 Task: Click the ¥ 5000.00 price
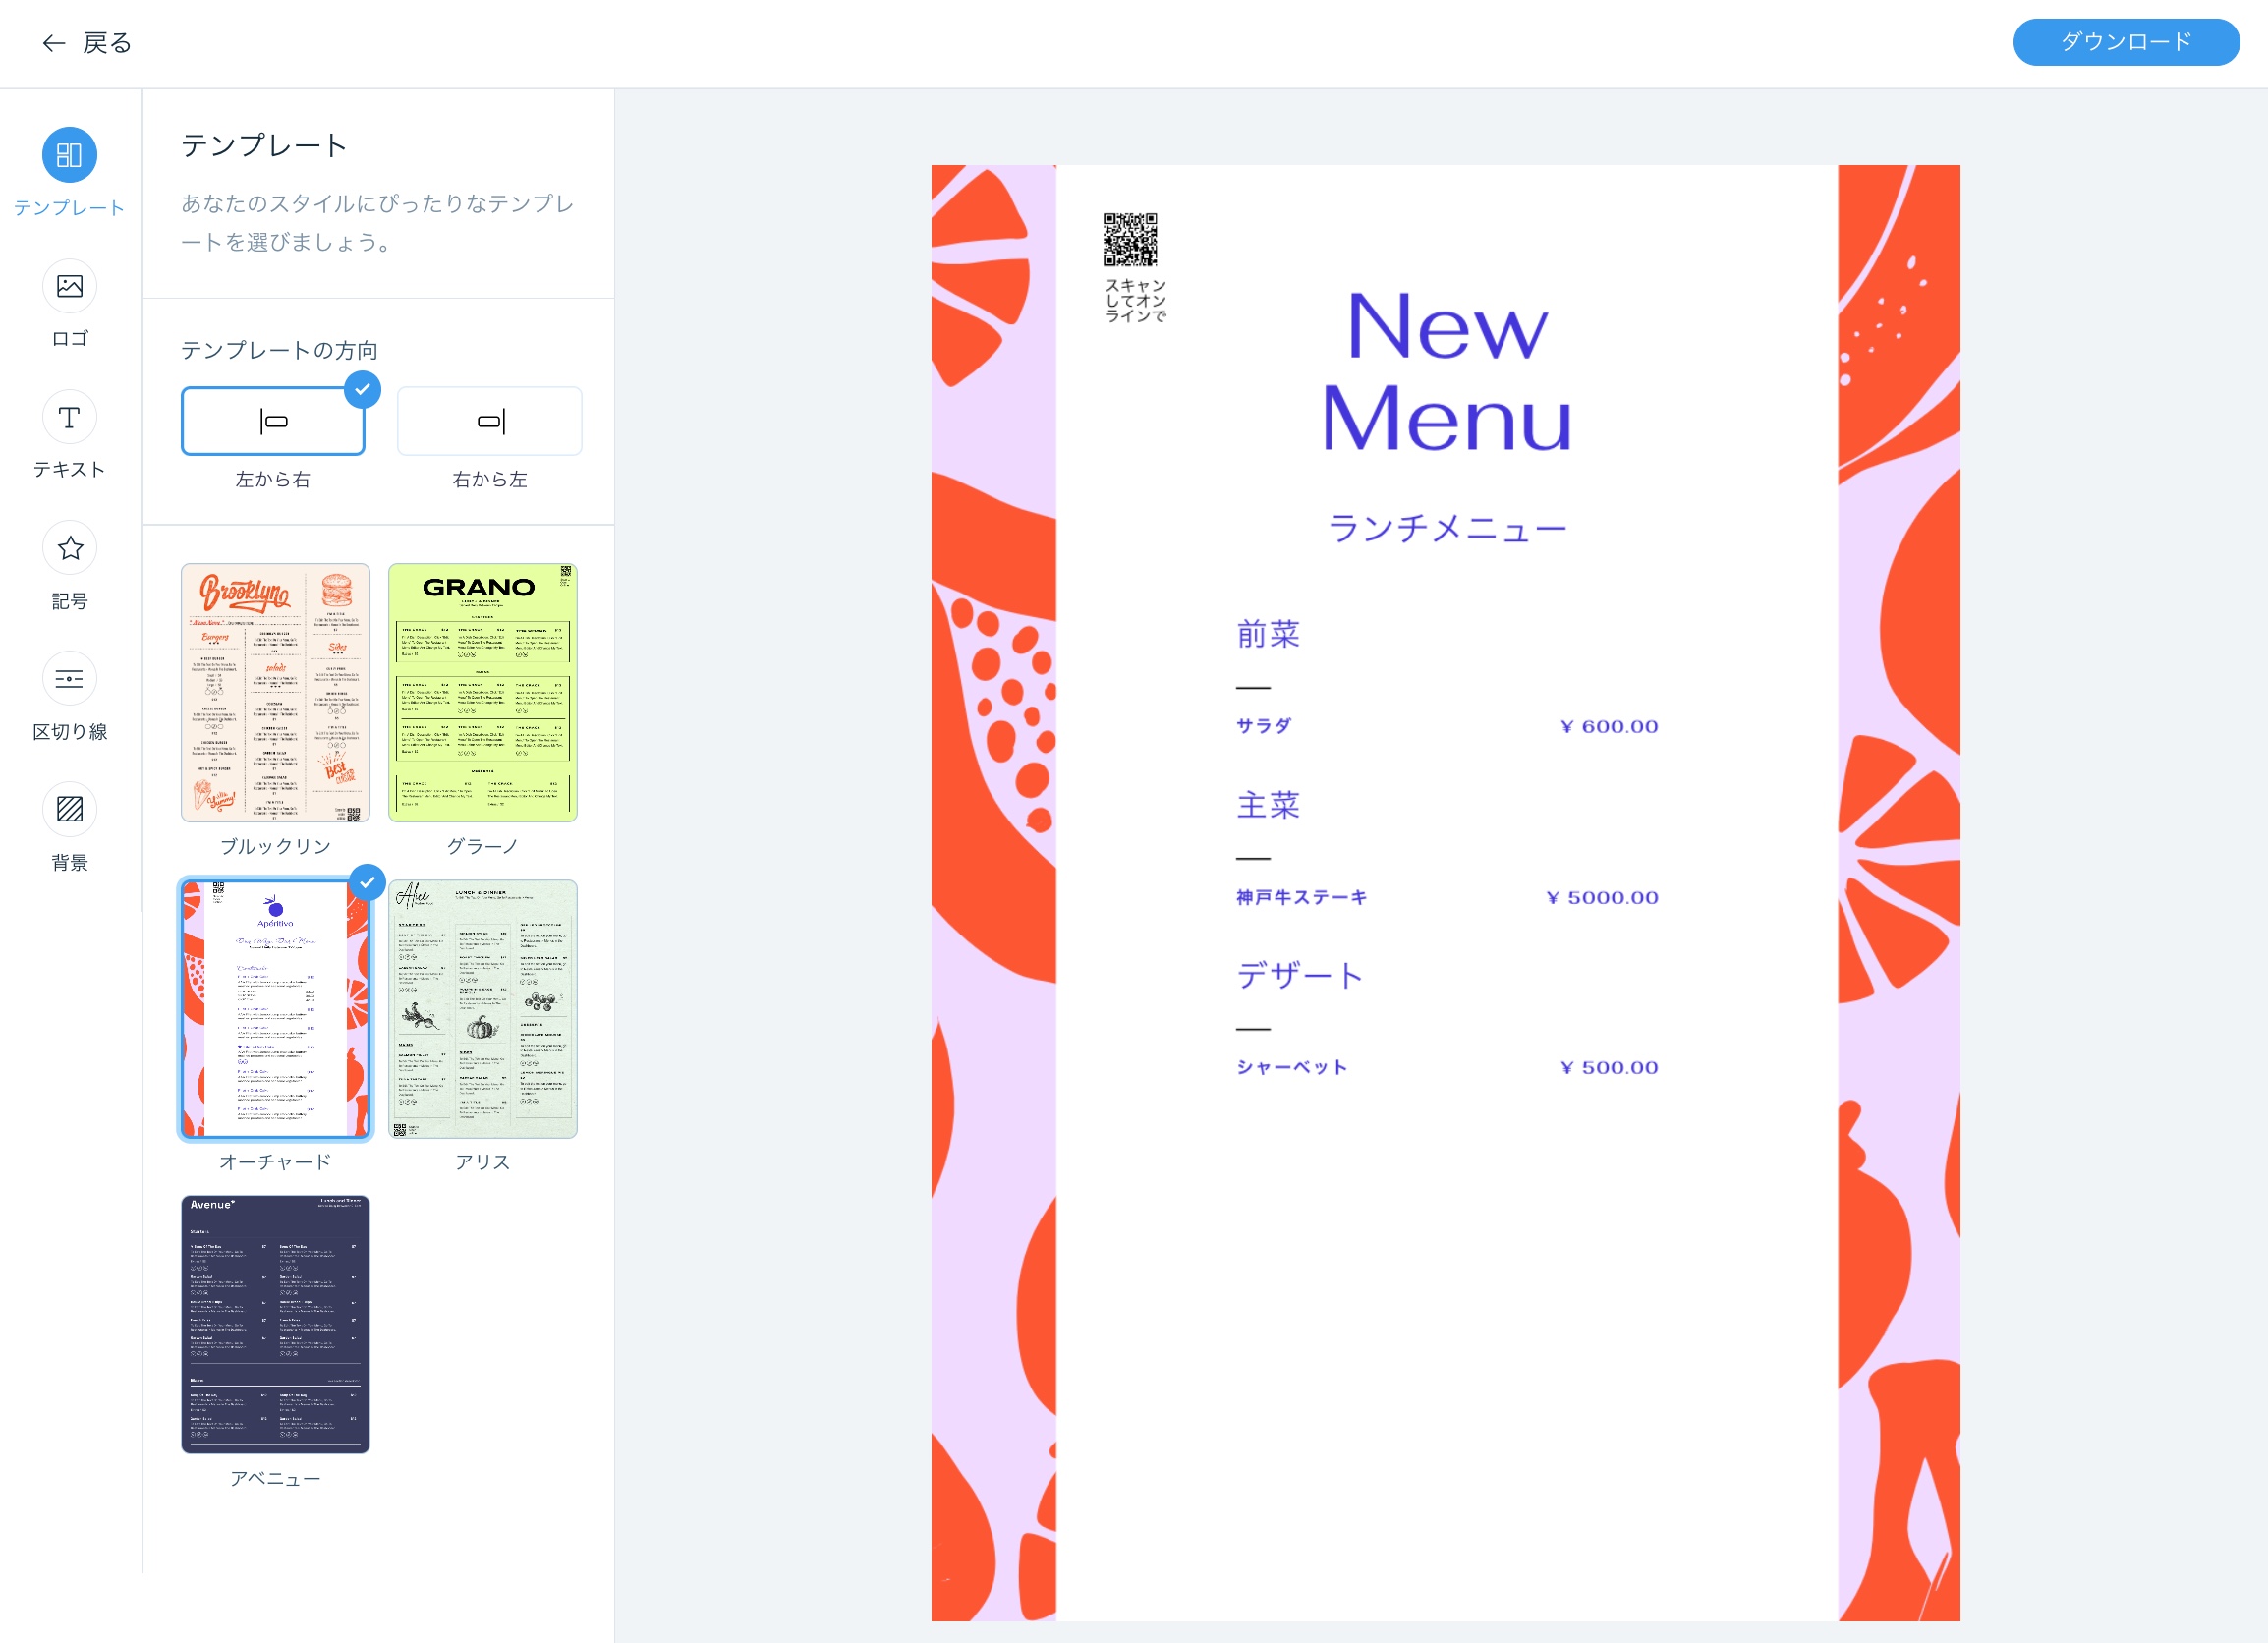pos(1601,898)
